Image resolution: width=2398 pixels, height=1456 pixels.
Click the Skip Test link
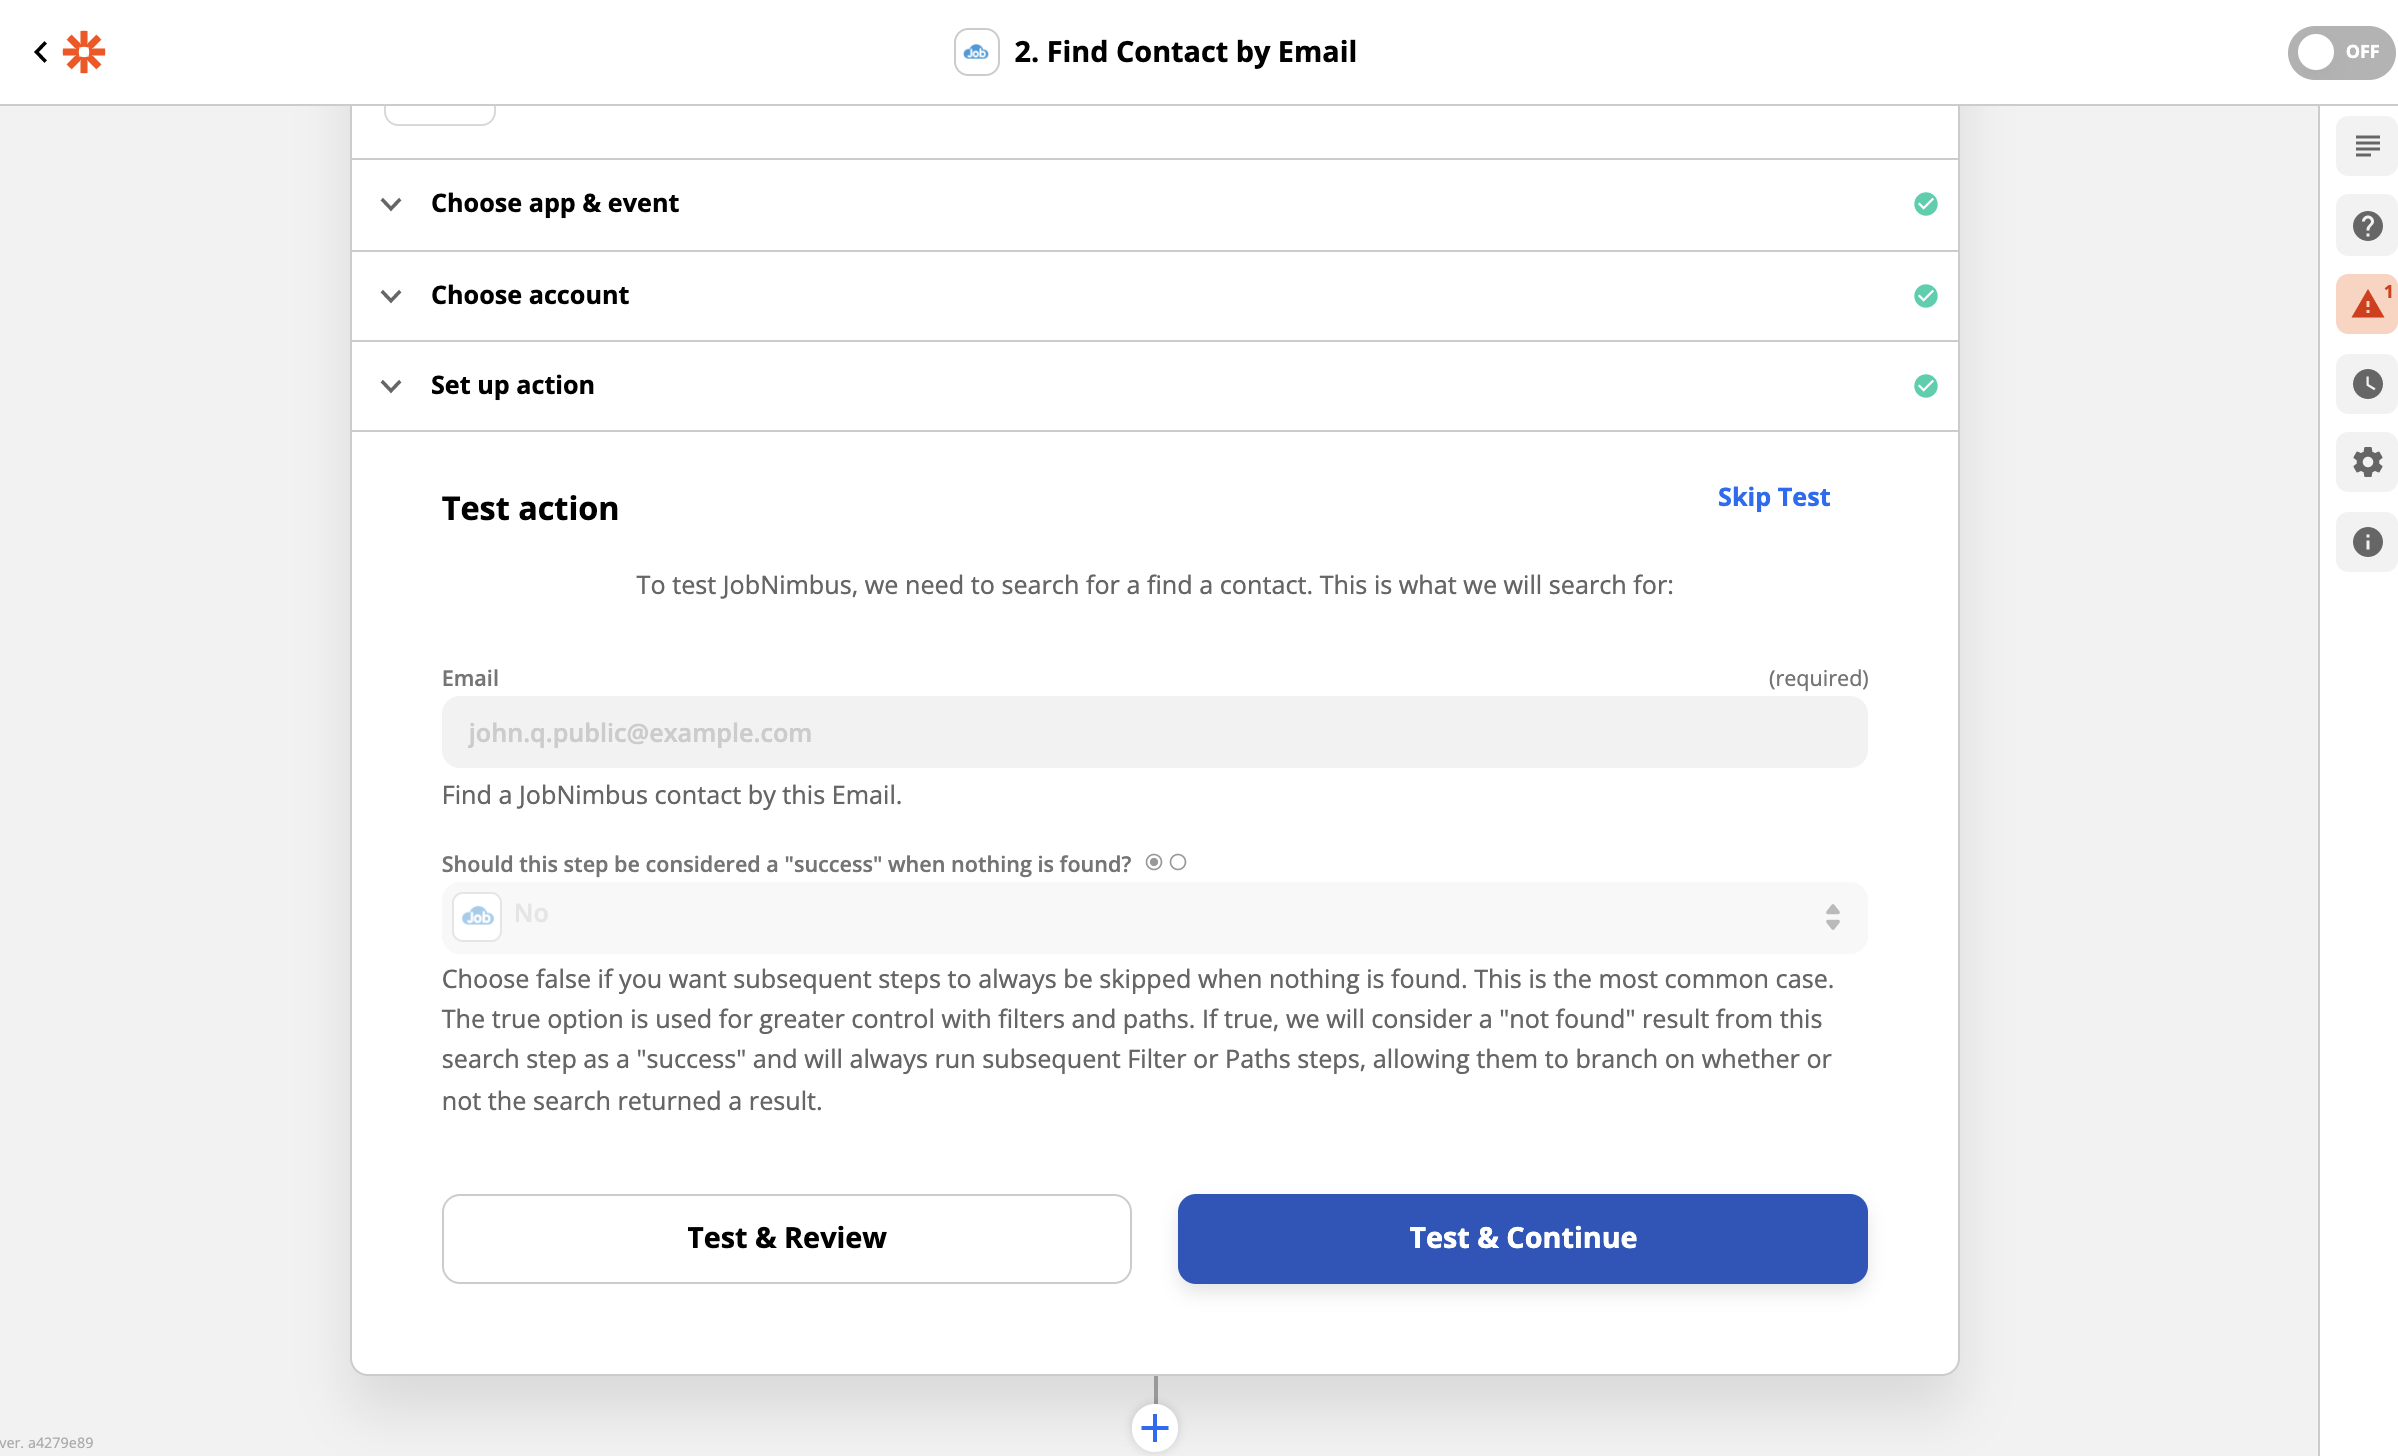click(1773, 497)
